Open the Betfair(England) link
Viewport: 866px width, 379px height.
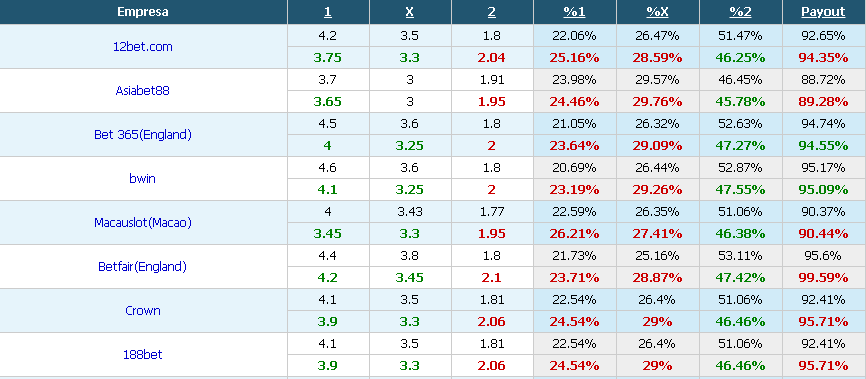point(142,267)
